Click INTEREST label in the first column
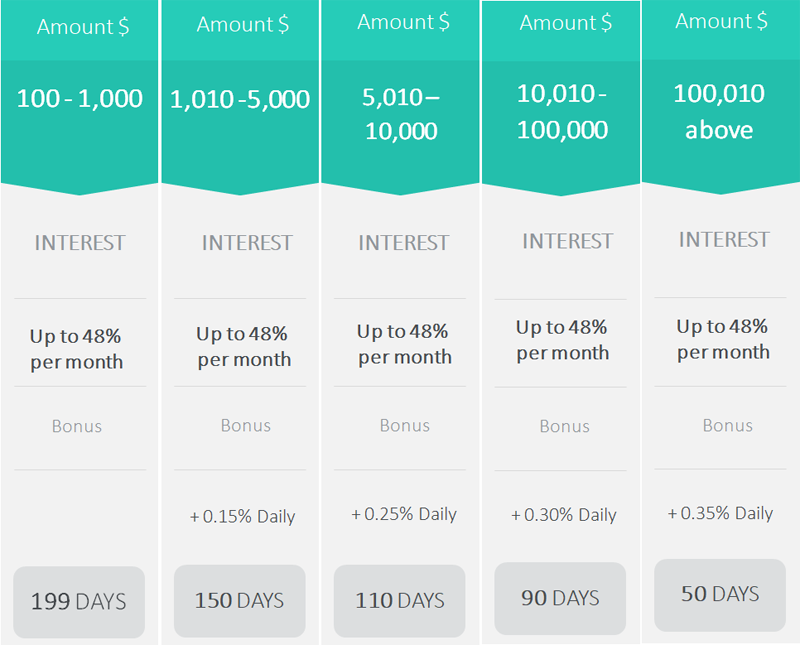 [x=80, y=243]
